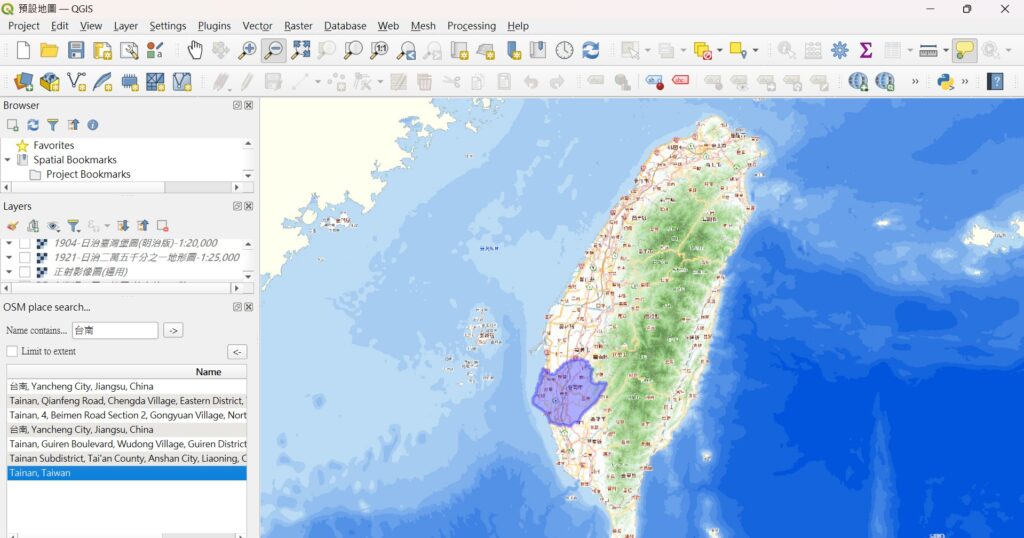Click the Name contains search field
This screenshot has width=1024, height=538.
[x=115, y=330]
